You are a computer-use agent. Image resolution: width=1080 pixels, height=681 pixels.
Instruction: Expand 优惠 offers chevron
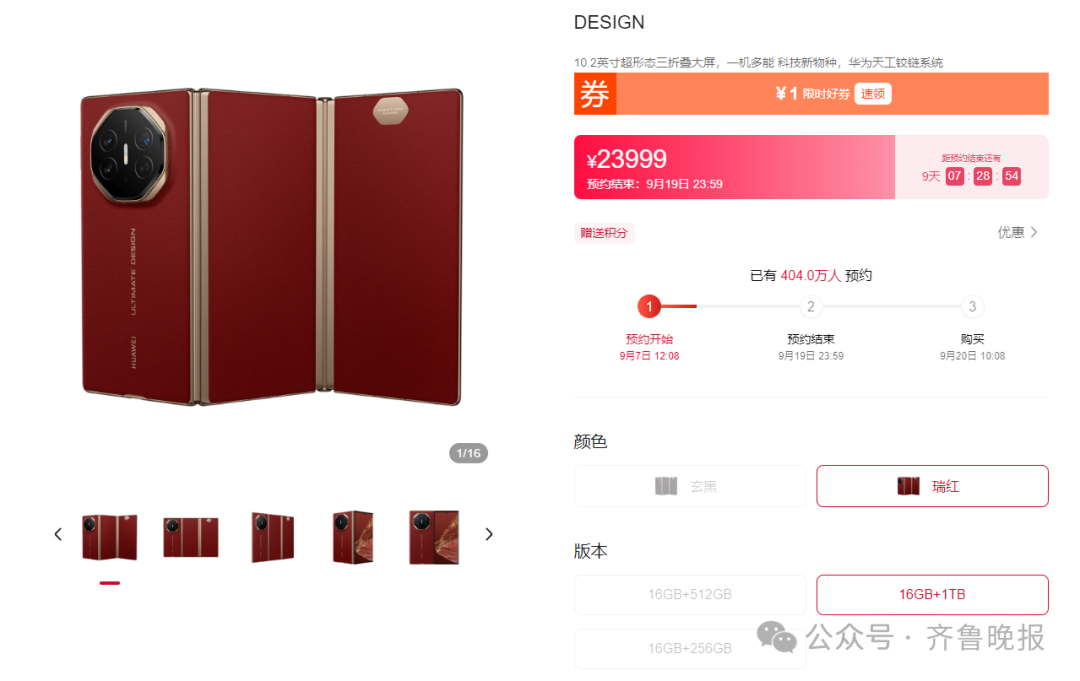pos(1017,233)
